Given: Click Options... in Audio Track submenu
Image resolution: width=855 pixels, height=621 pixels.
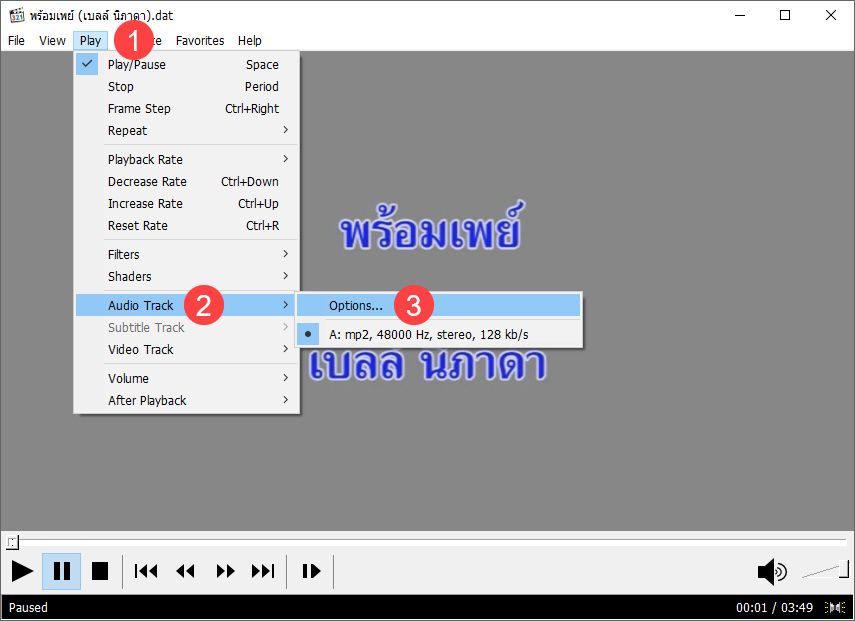Looking at the screenshot, I should point(438,305).
